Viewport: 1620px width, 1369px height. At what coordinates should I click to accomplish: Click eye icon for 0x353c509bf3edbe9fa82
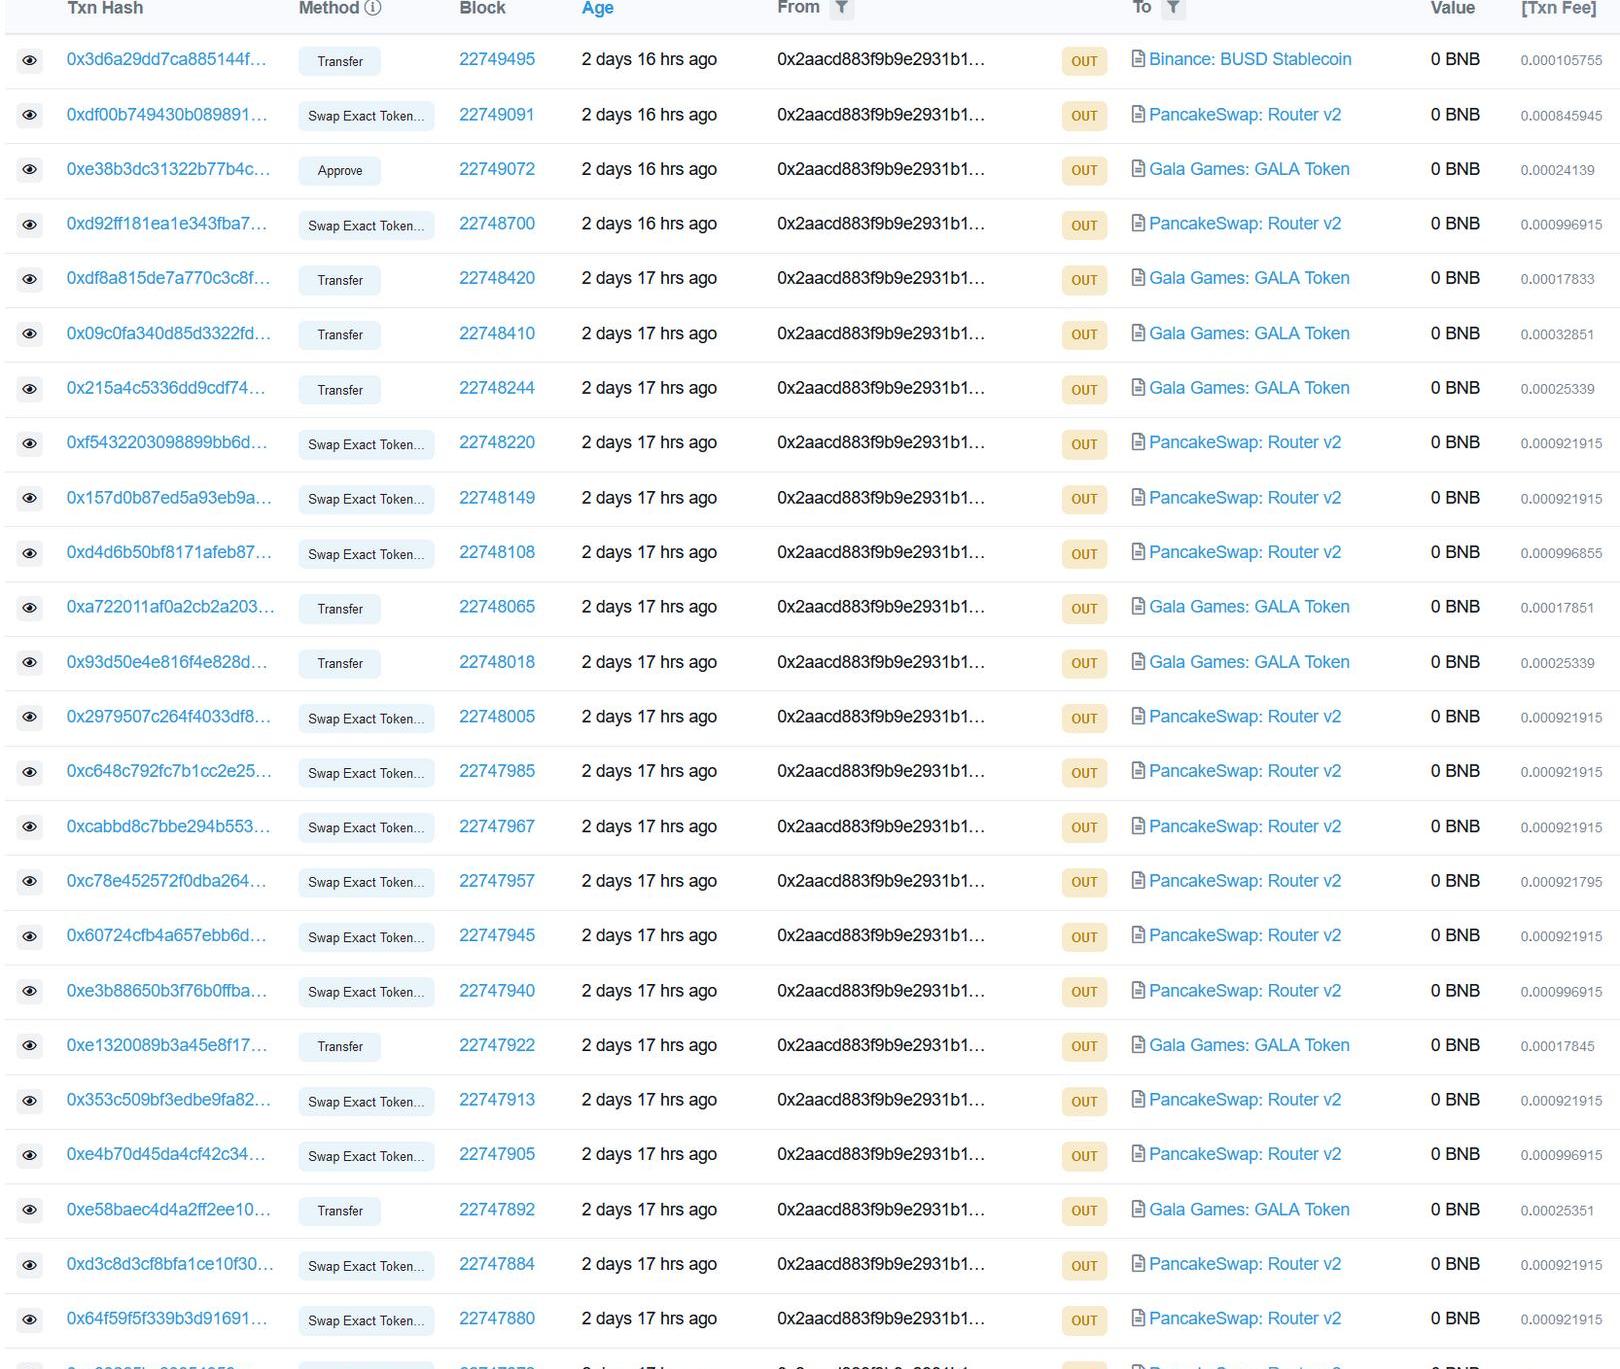30,1101
